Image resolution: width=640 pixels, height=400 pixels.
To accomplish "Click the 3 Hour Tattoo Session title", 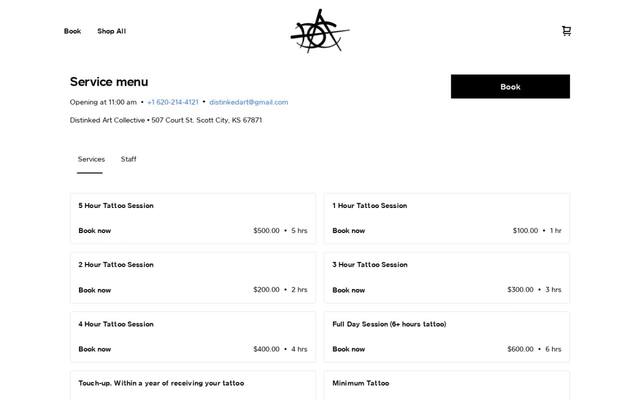I will pos(370,265).
